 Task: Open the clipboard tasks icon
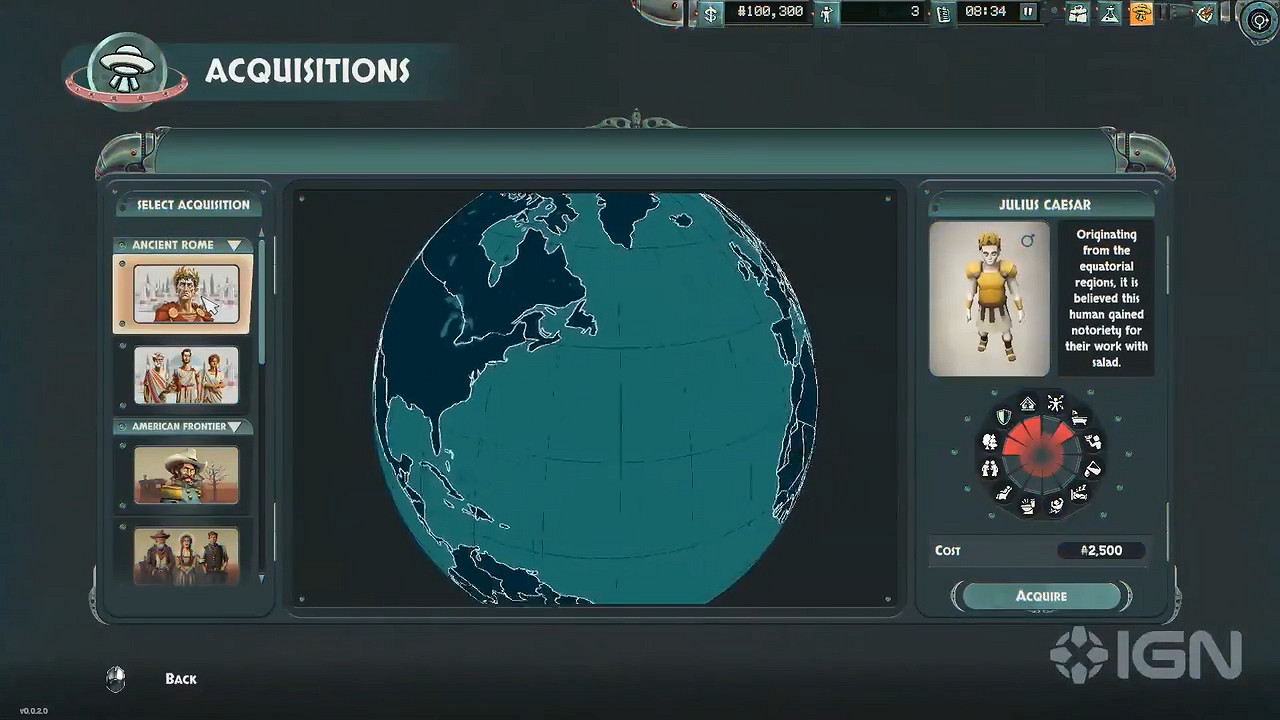(944, 13)
